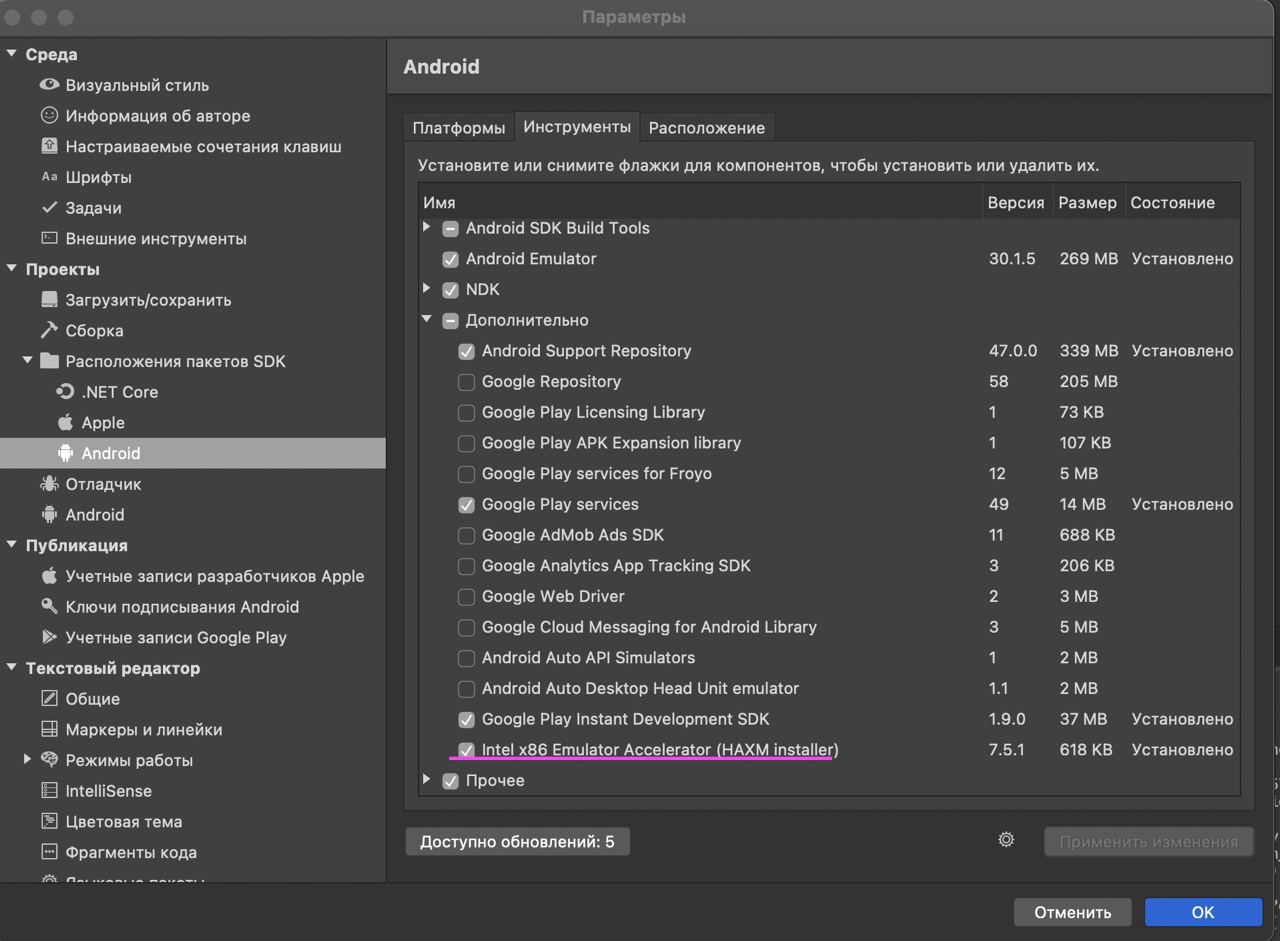Switch to the Платформы tab
The image size is (1280, 941).
[x=459, y=128]
